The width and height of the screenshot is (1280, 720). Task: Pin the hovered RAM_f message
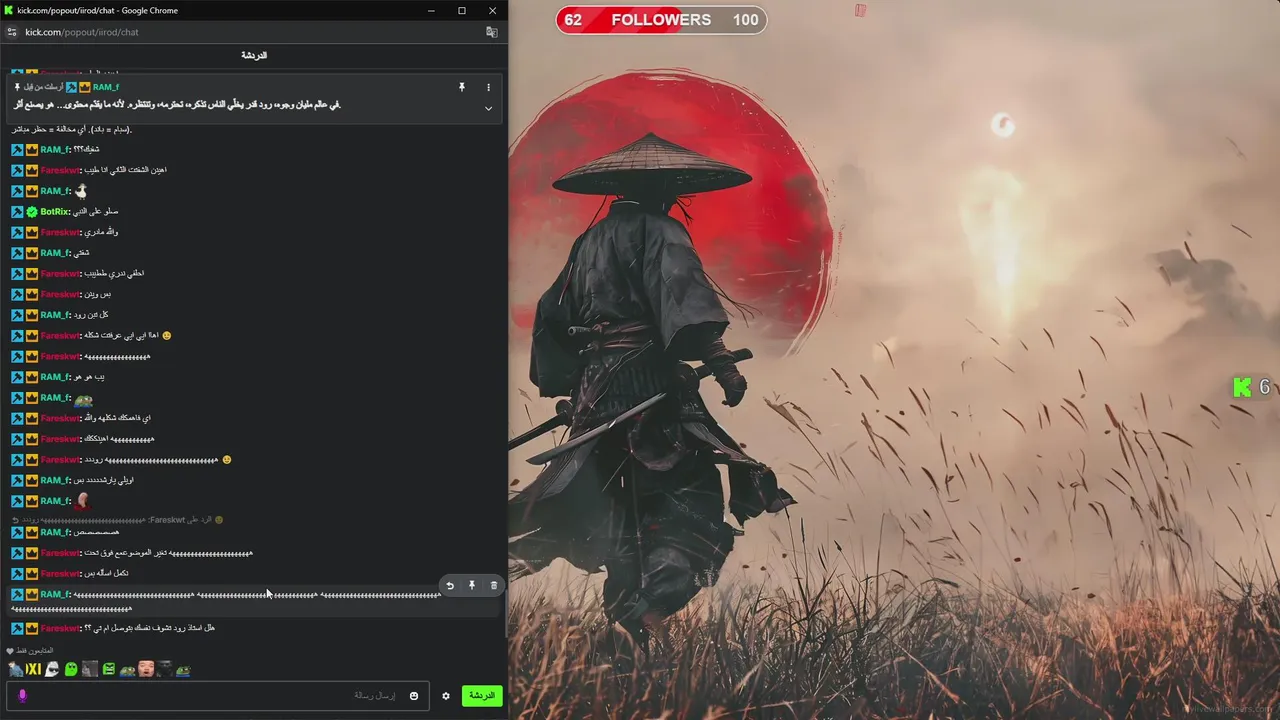coord(472,585)
